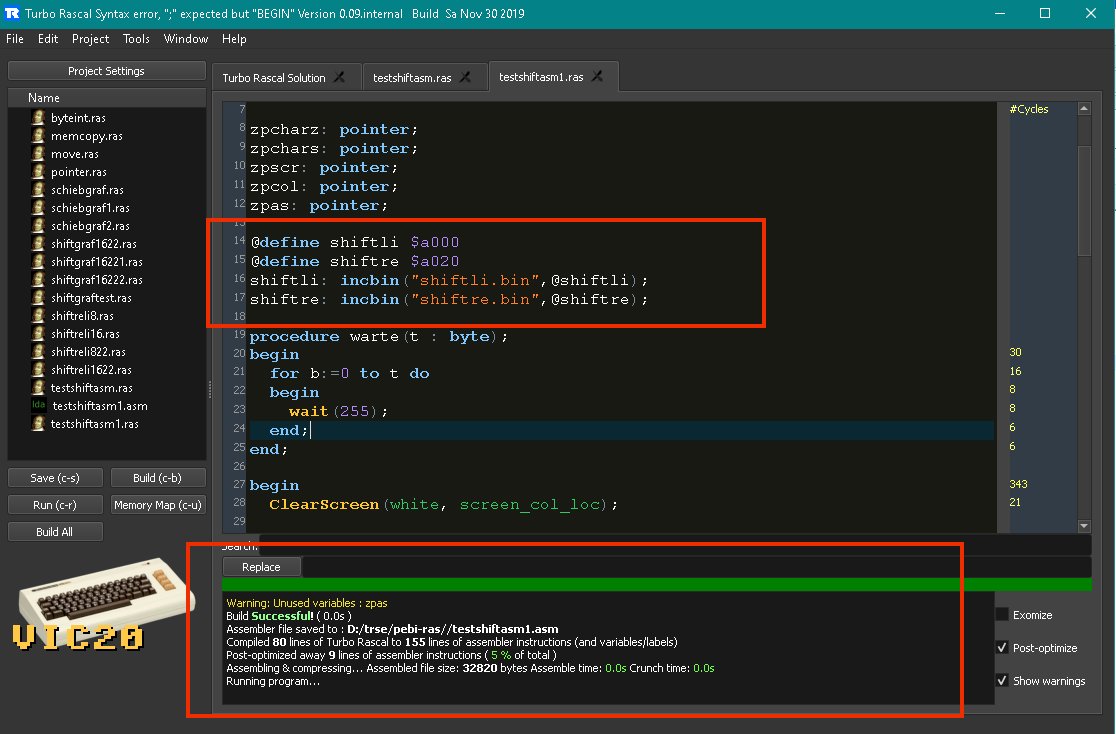This screenshot has width=1116, height=734.
Task: Click the shiftgraf16221.ras file icon
Action: tap(38, 261)
